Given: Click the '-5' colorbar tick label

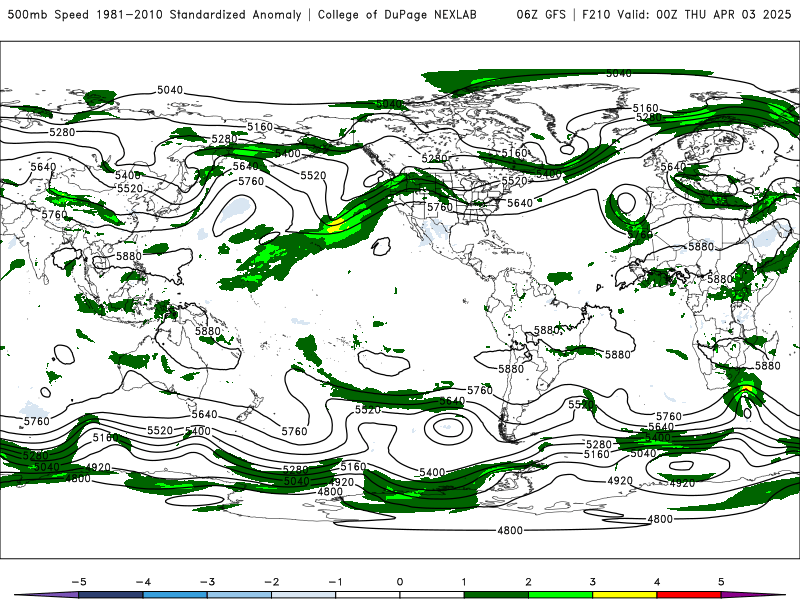Looking at the screenshot, I should click(x=79, y=582).
